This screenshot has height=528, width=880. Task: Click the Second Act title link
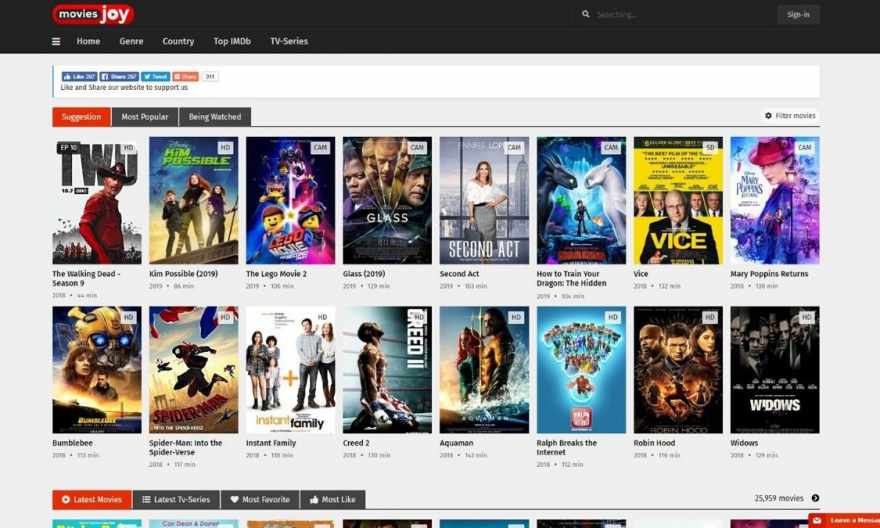[x=459, y=274]
